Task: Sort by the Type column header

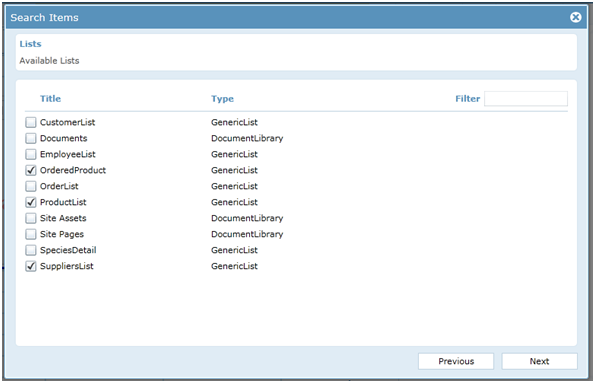Action: [x=222, y=99]
